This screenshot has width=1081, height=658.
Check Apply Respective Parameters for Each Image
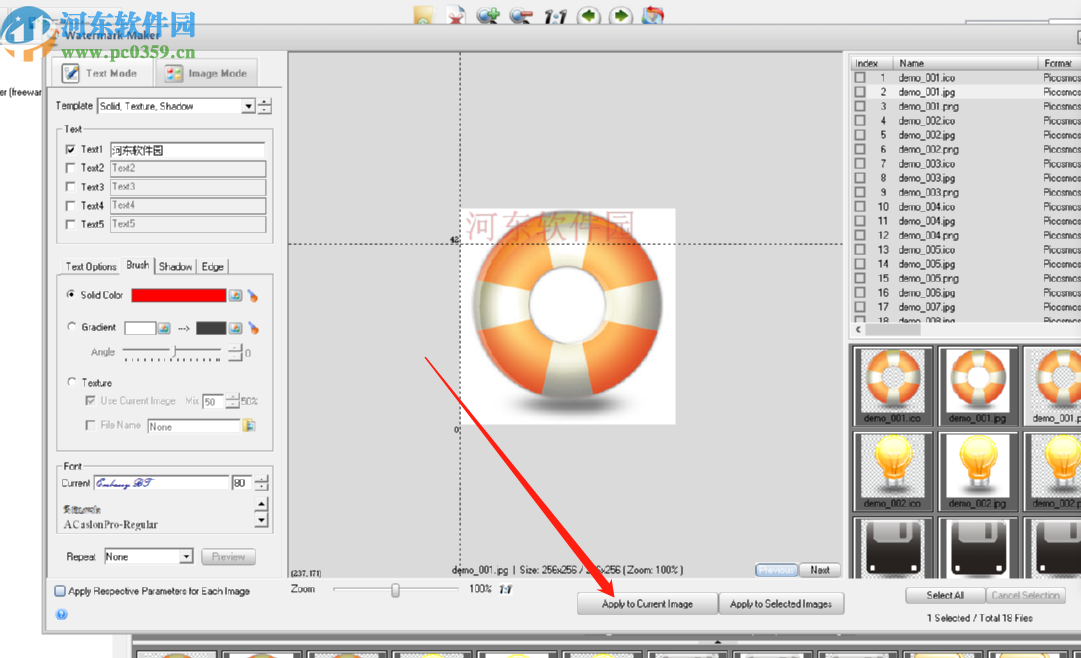(60, 591)
